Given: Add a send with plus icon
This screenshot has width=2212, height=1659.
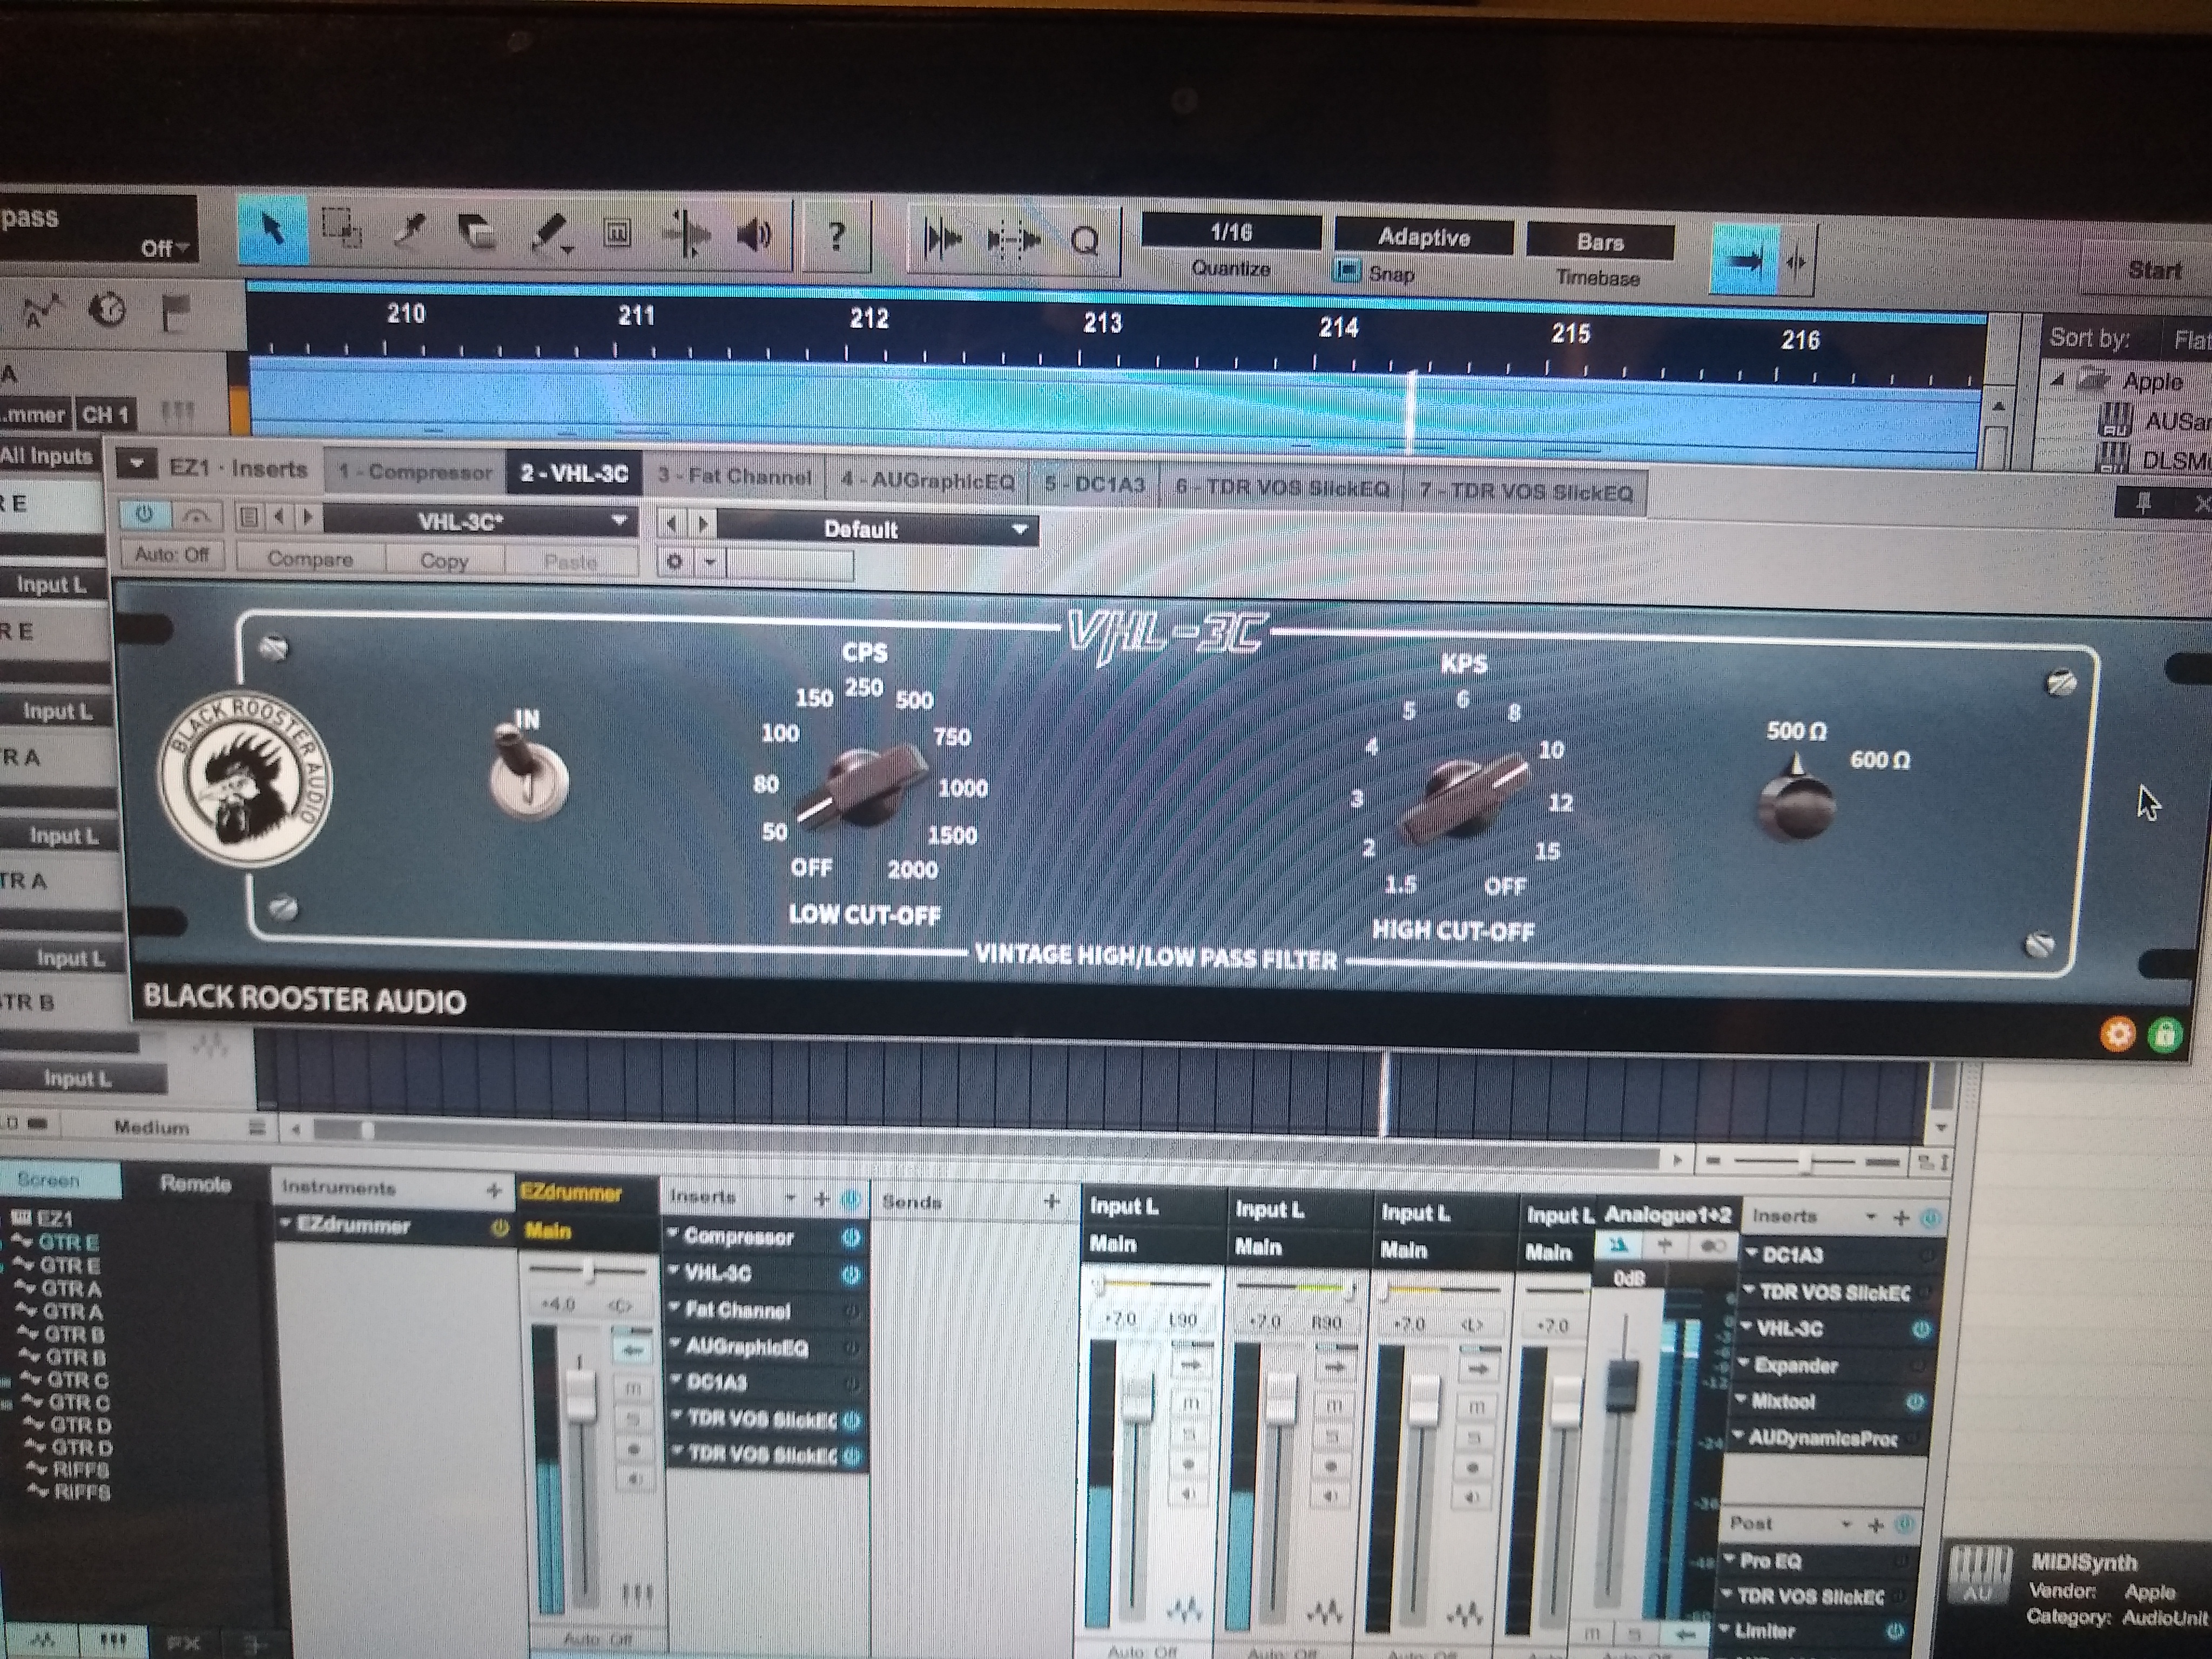Looking at the screenshot, I should point(1051,1202).
